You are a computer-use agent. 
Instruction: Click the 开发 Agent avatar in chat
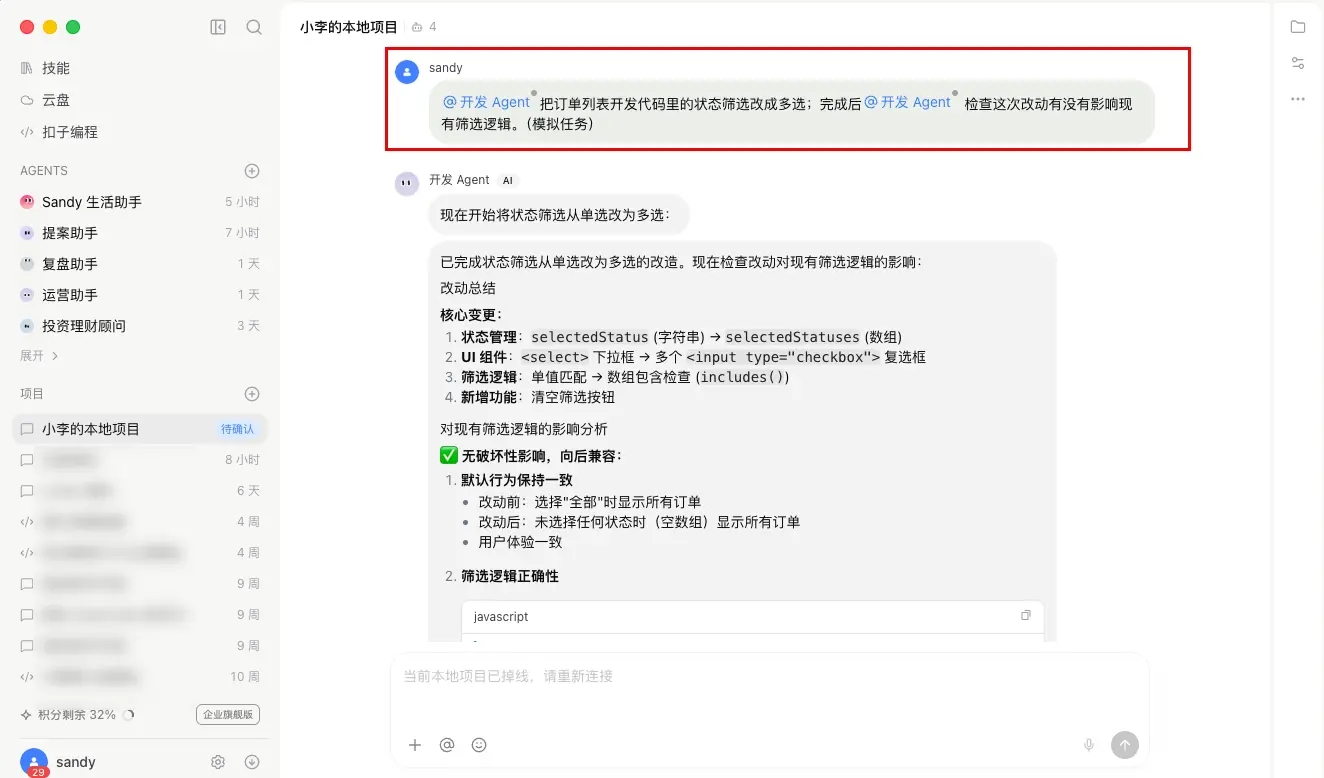pyautogui.click(x=407, y=184)
